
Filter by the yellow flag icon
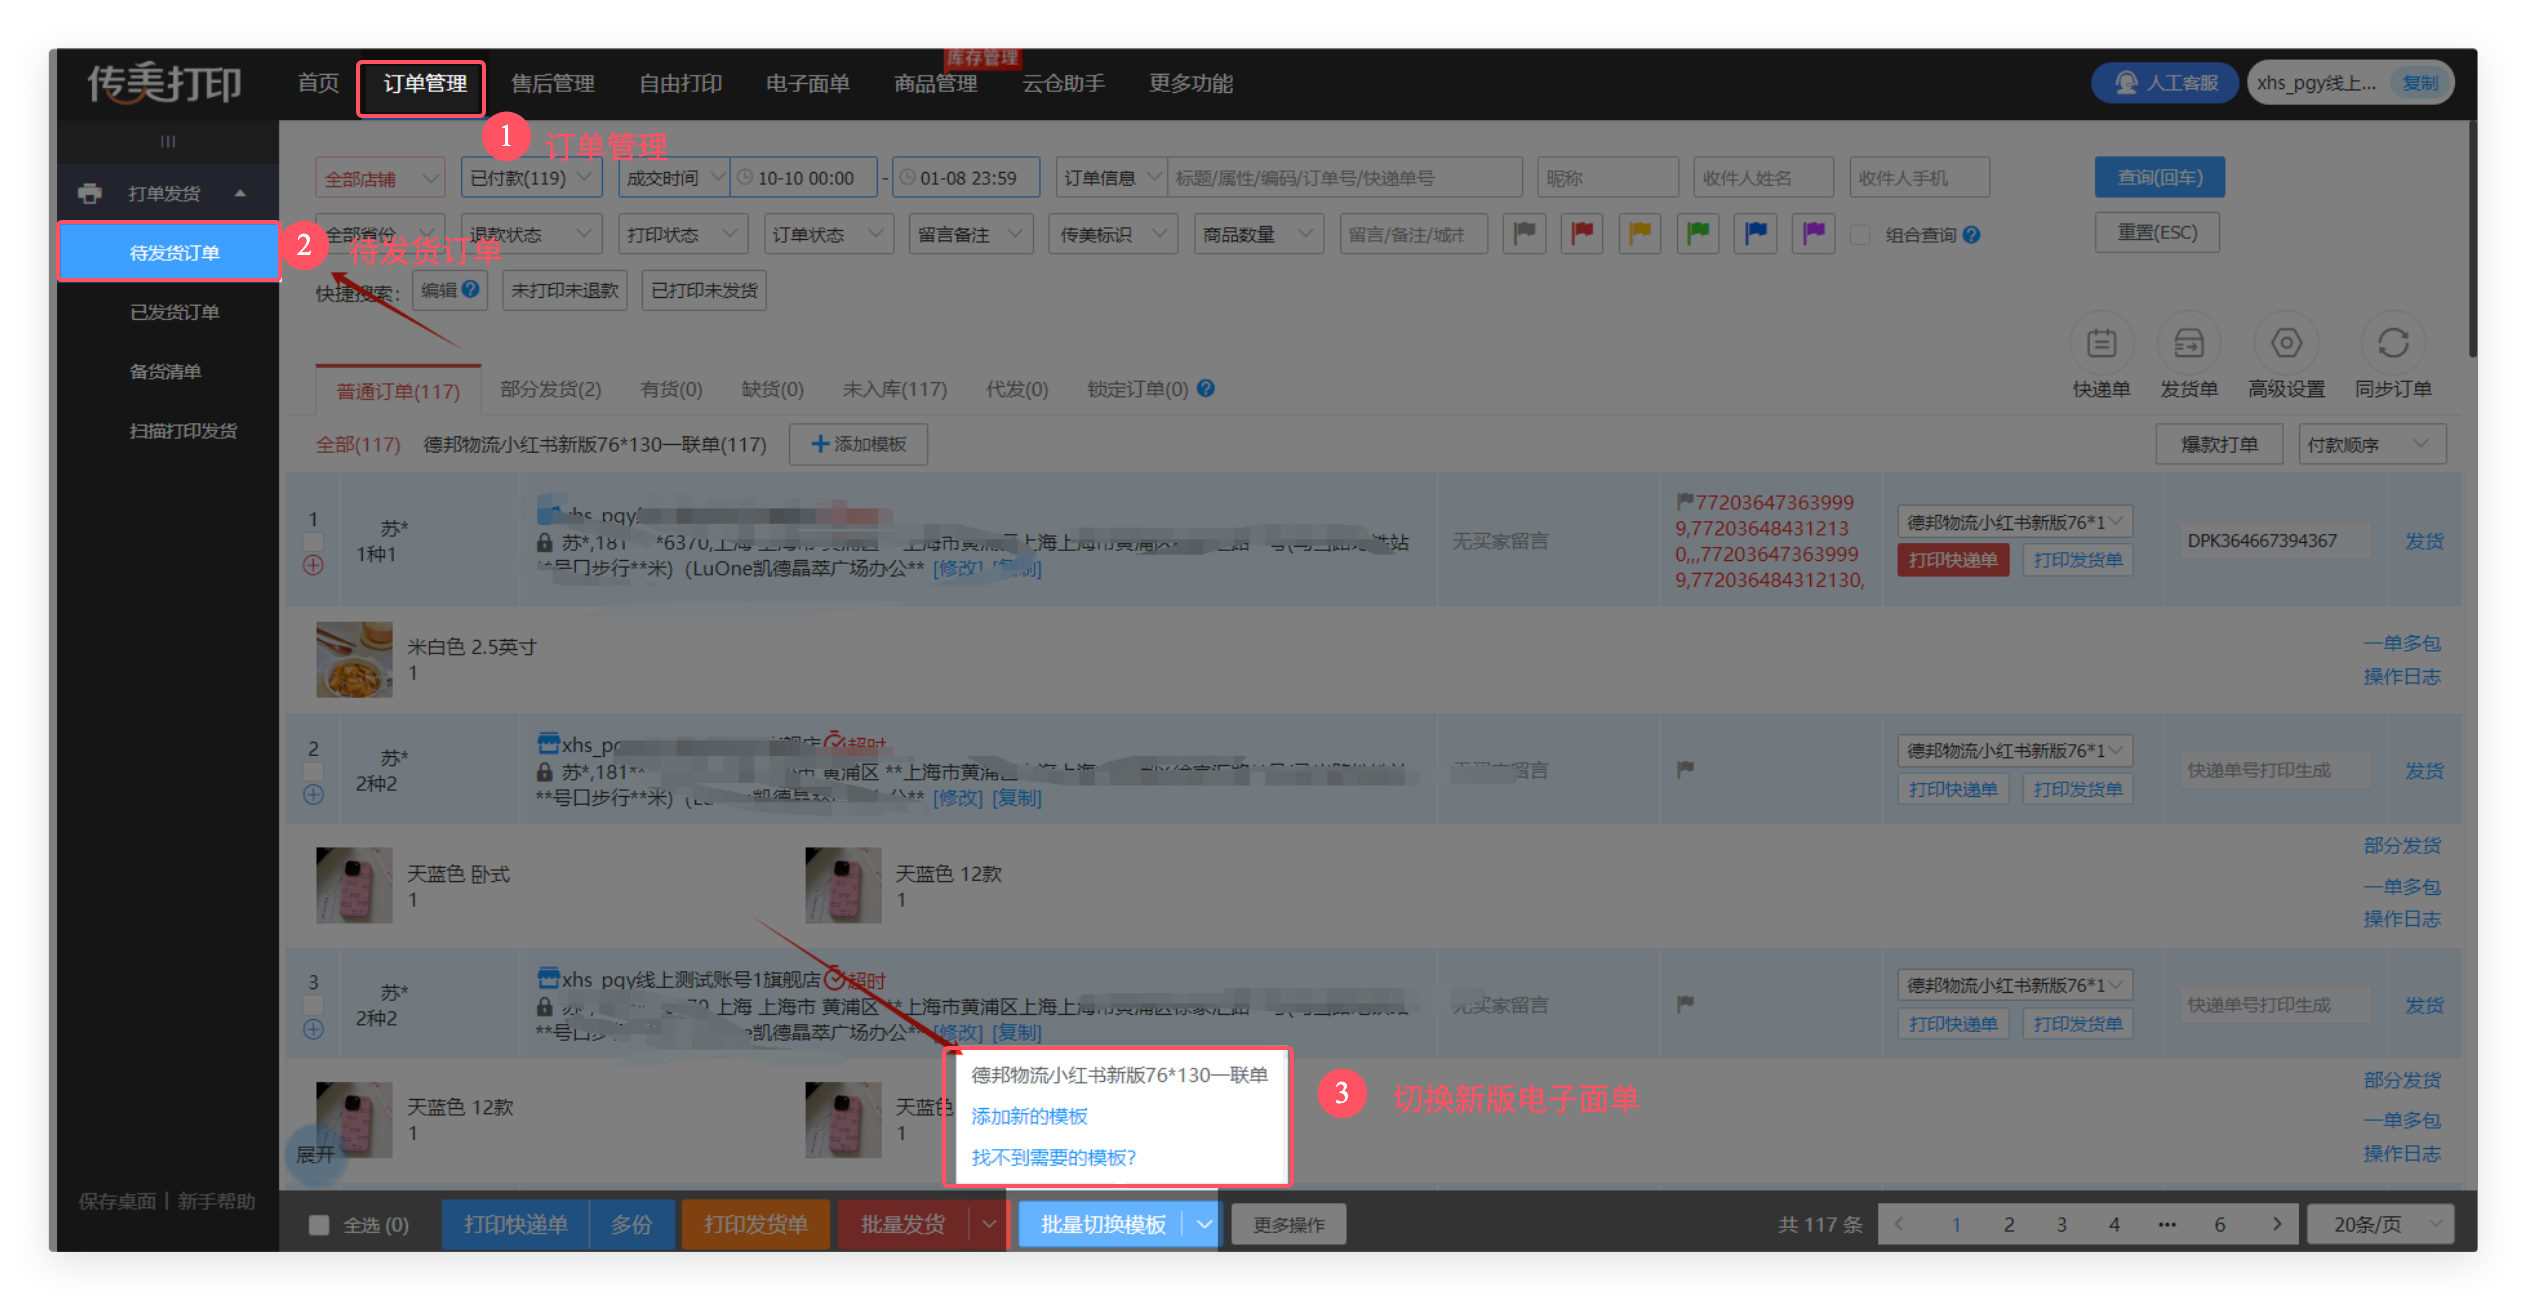pyautogui.click(x=1640, y=234)
